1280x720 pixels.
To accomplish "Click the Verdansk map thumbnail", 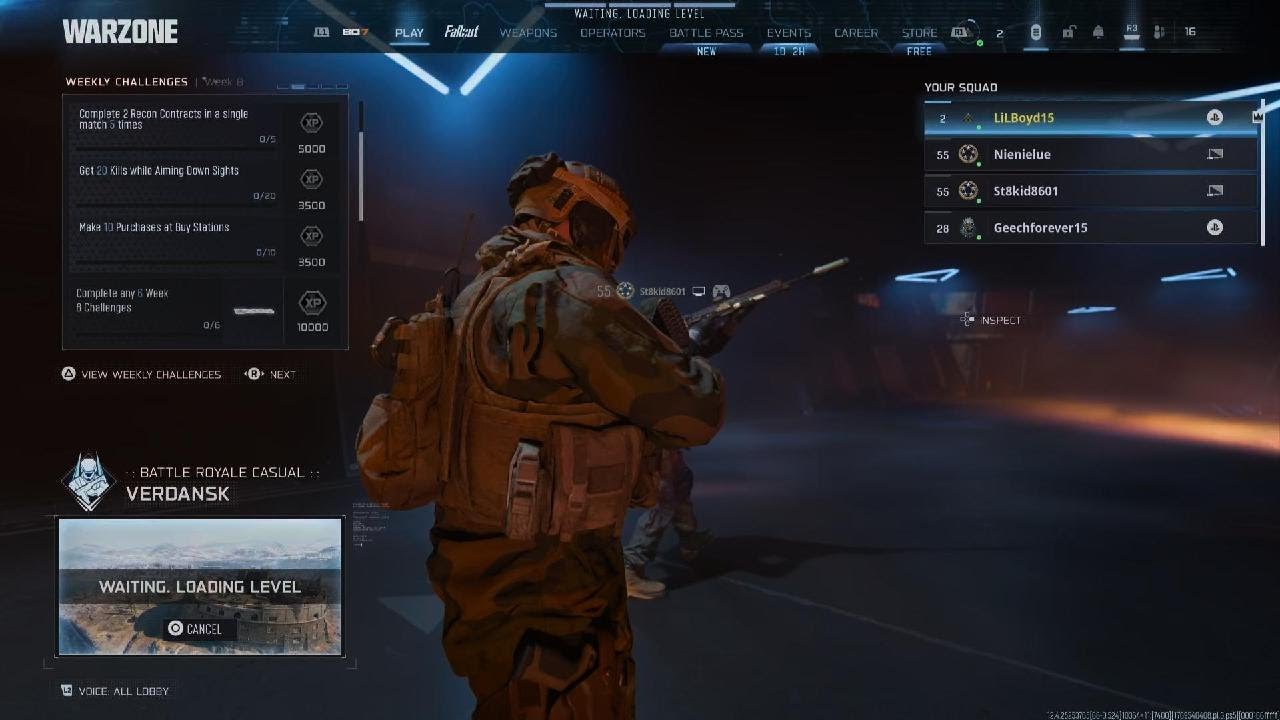I will pos(200,586).
